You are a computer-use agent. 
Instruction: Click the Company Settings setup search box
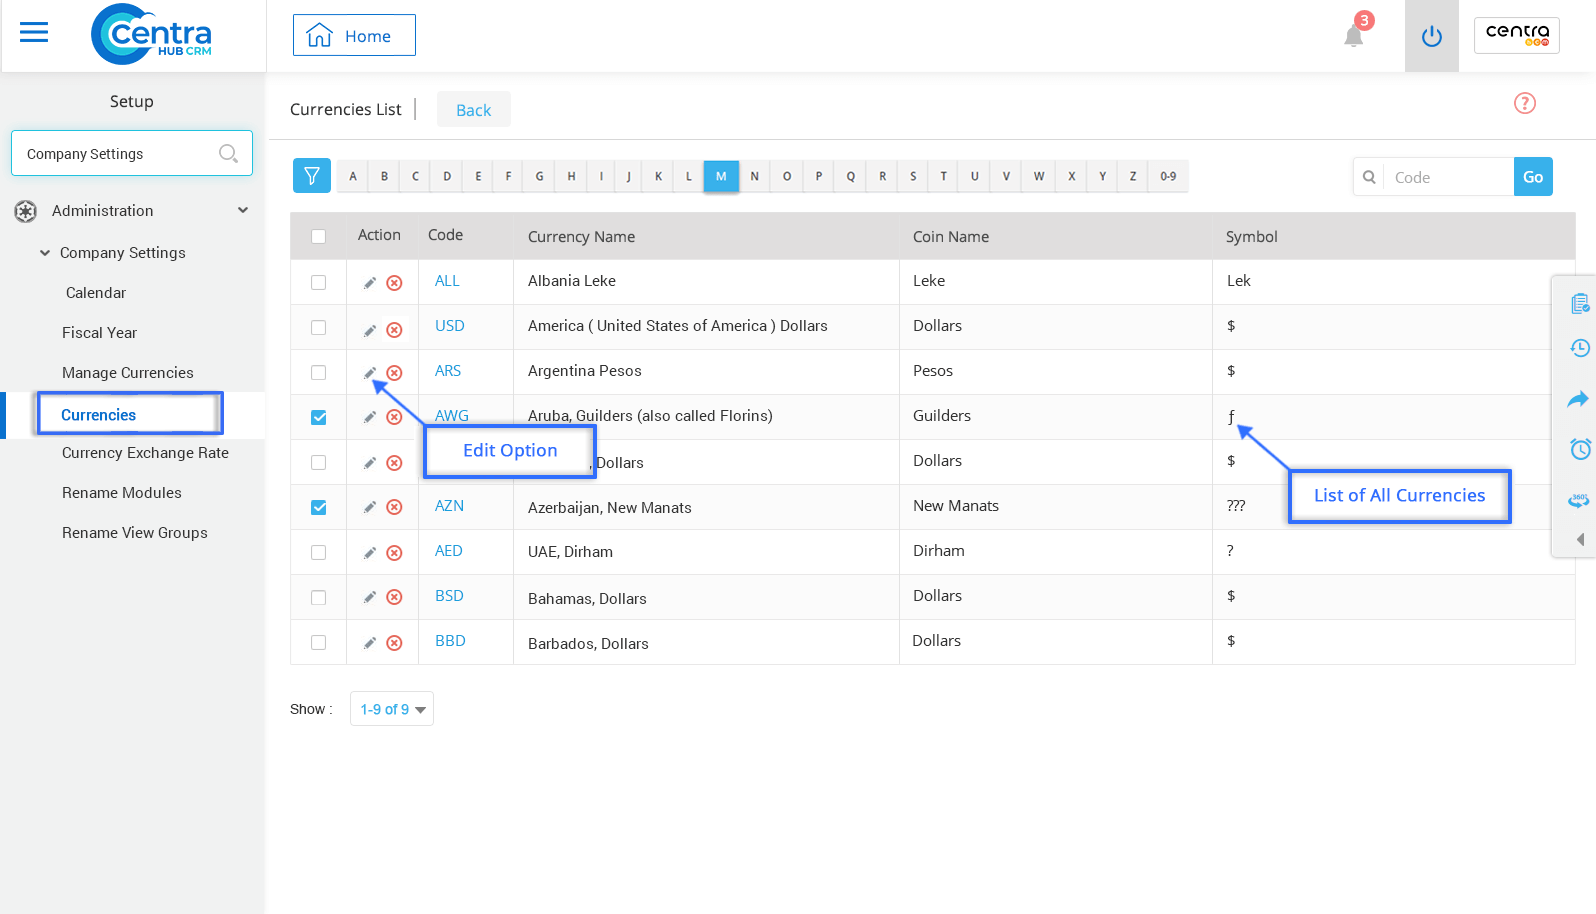click(x=132, y=153)
